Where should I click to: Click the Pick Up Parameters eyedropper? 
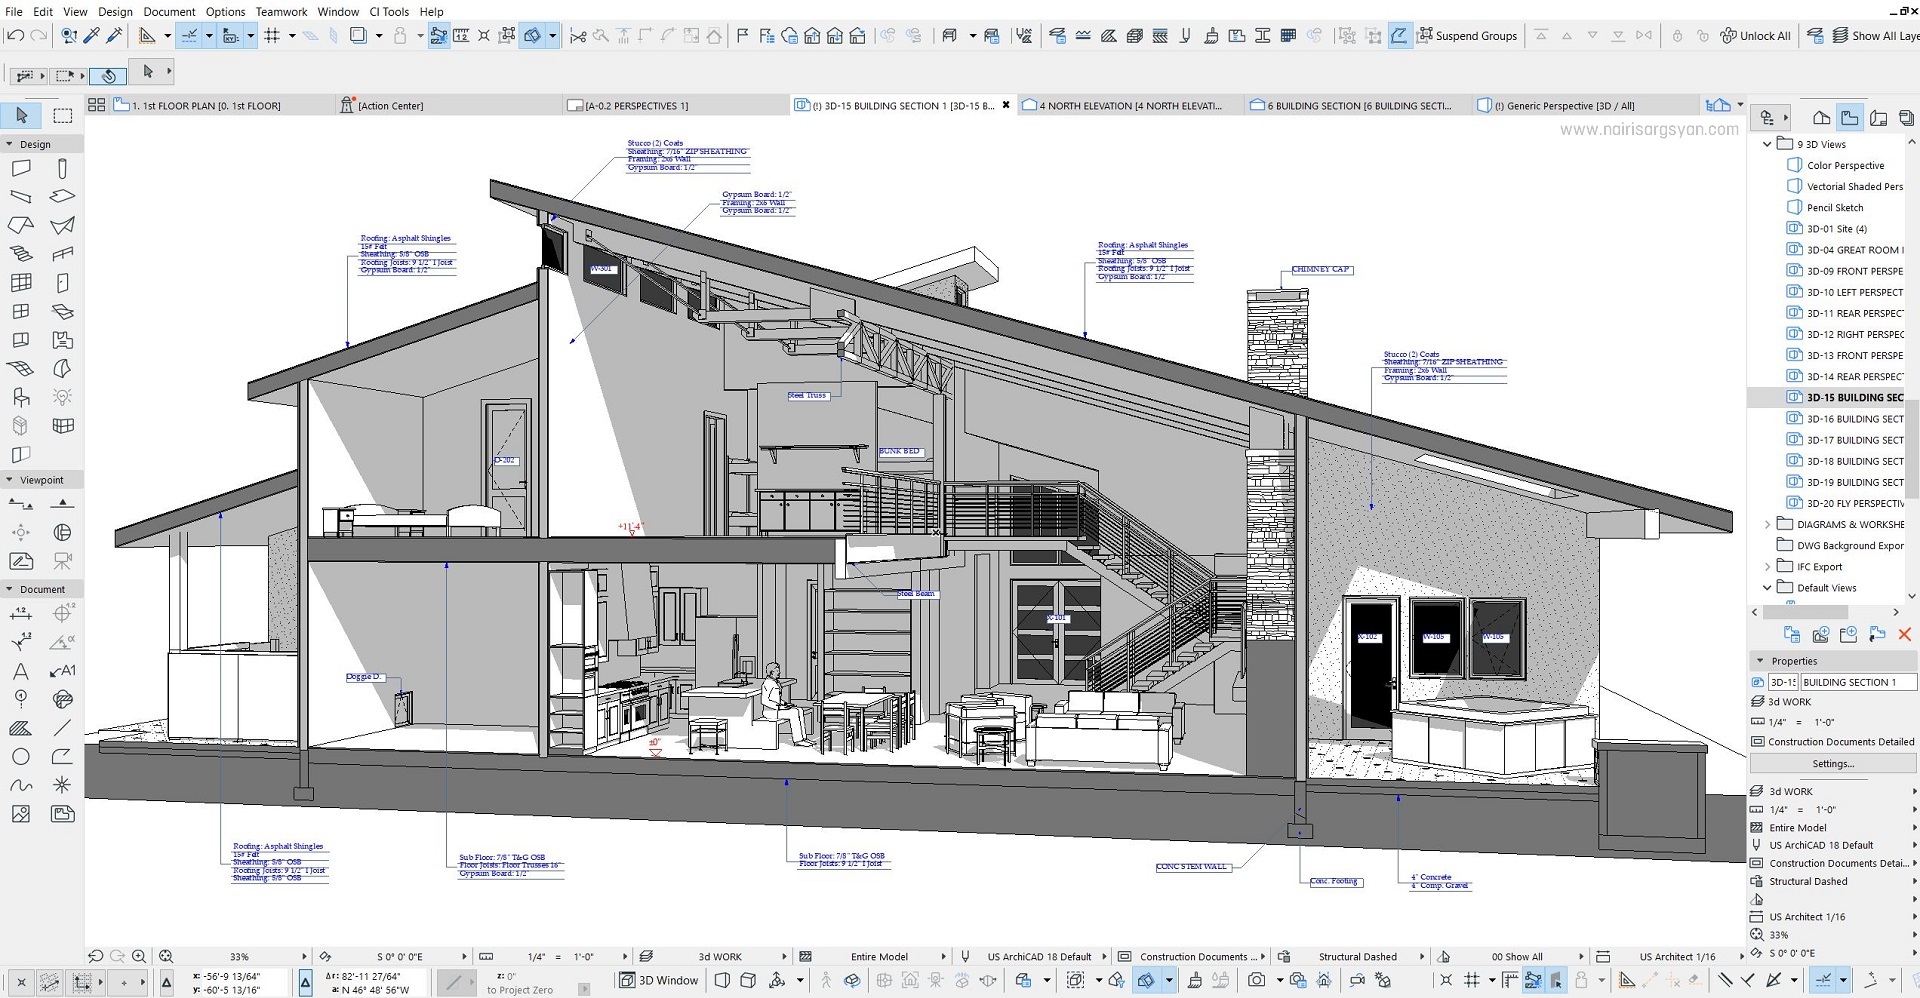(x=91, y=36)
